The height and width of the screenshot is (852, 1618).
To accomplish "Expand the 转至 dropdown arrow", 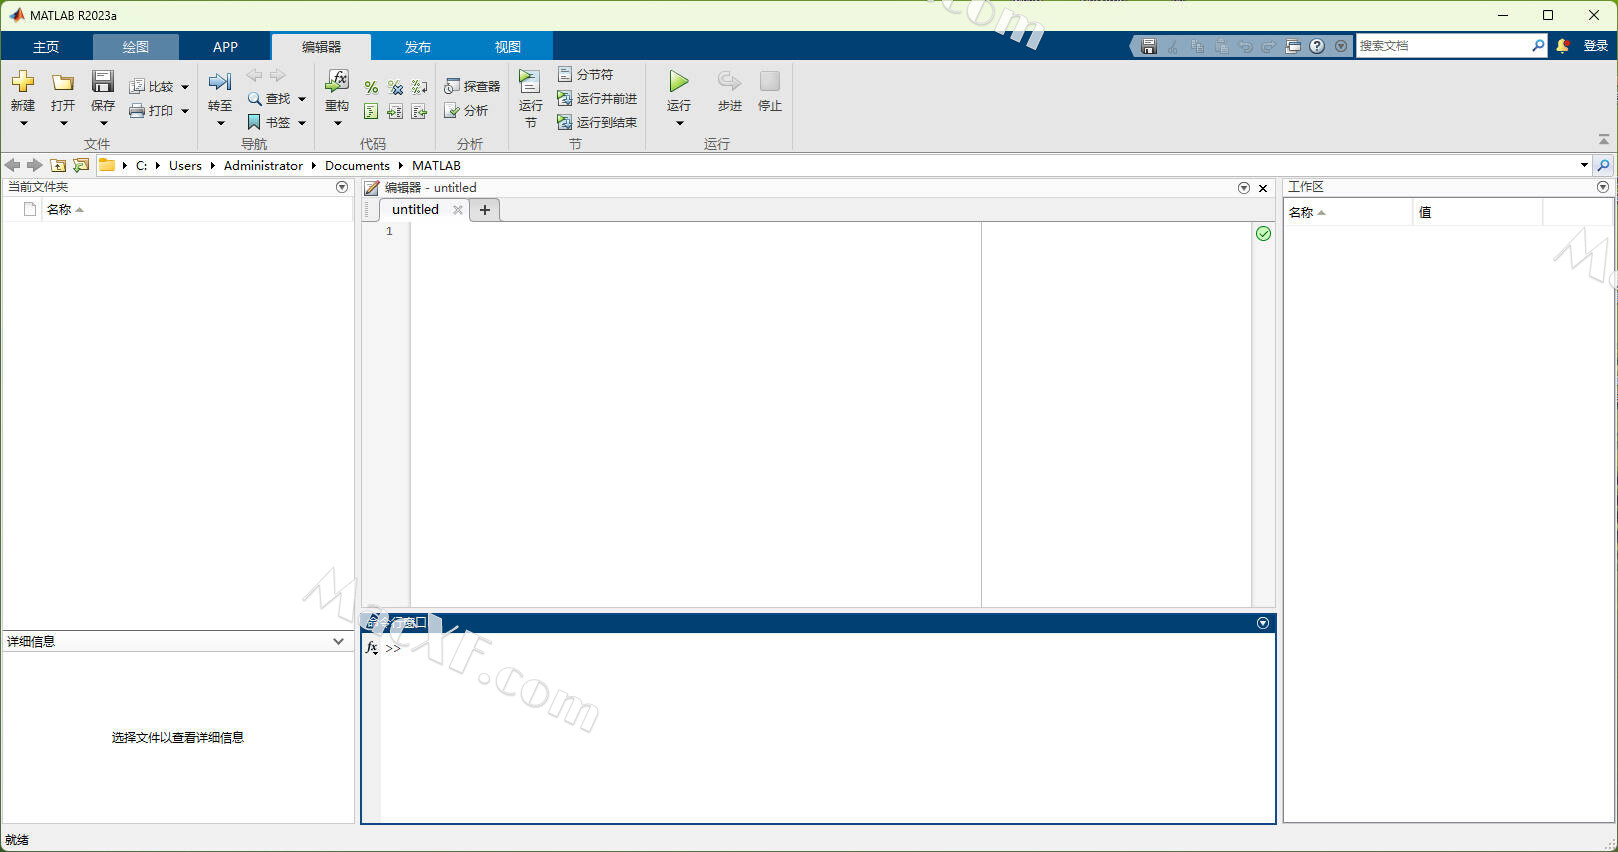I will 221,123.
